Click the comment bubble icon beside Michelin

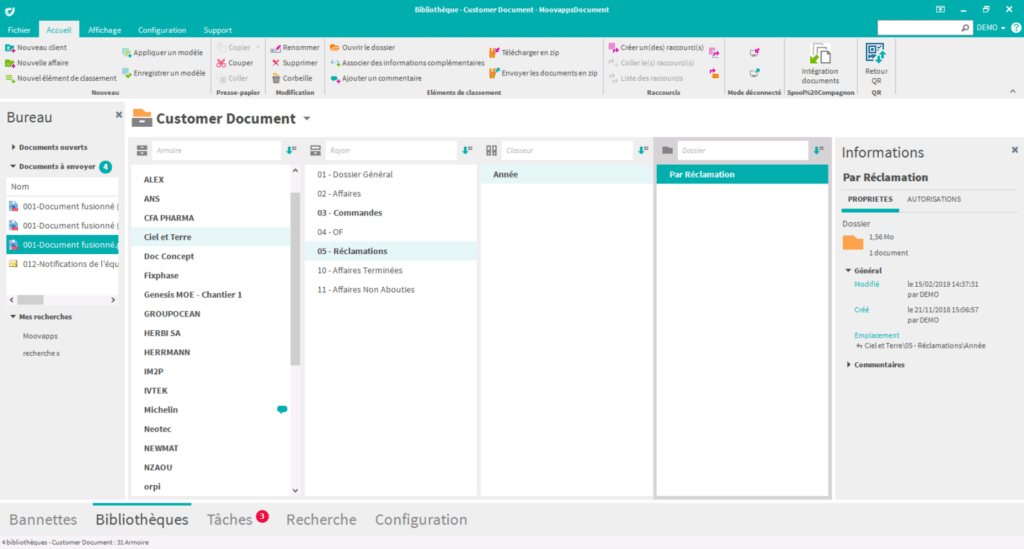282,410
